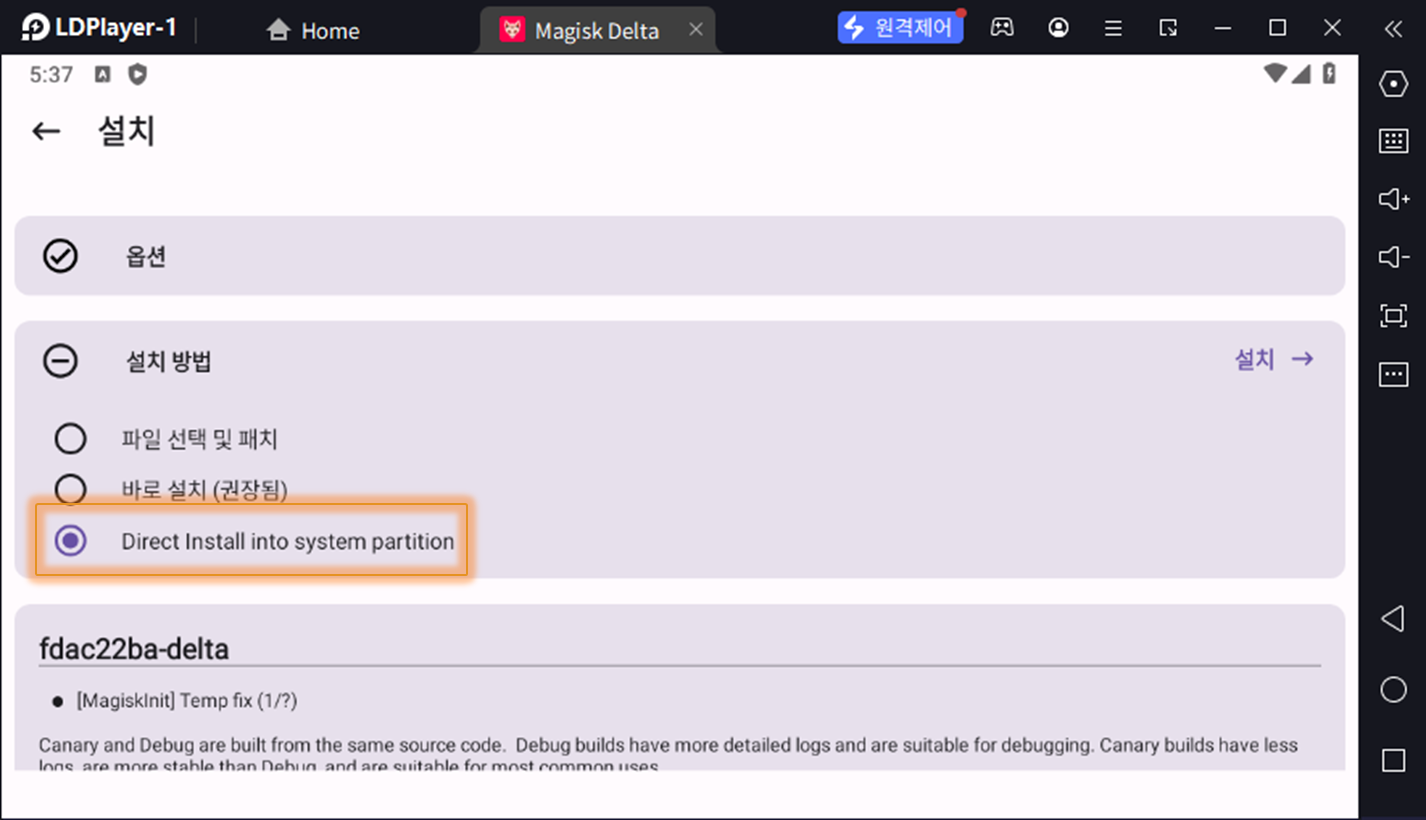Screen dimensions: 1426x820
Task: Tap Android home circle button
Action: tap(1393, 690)
